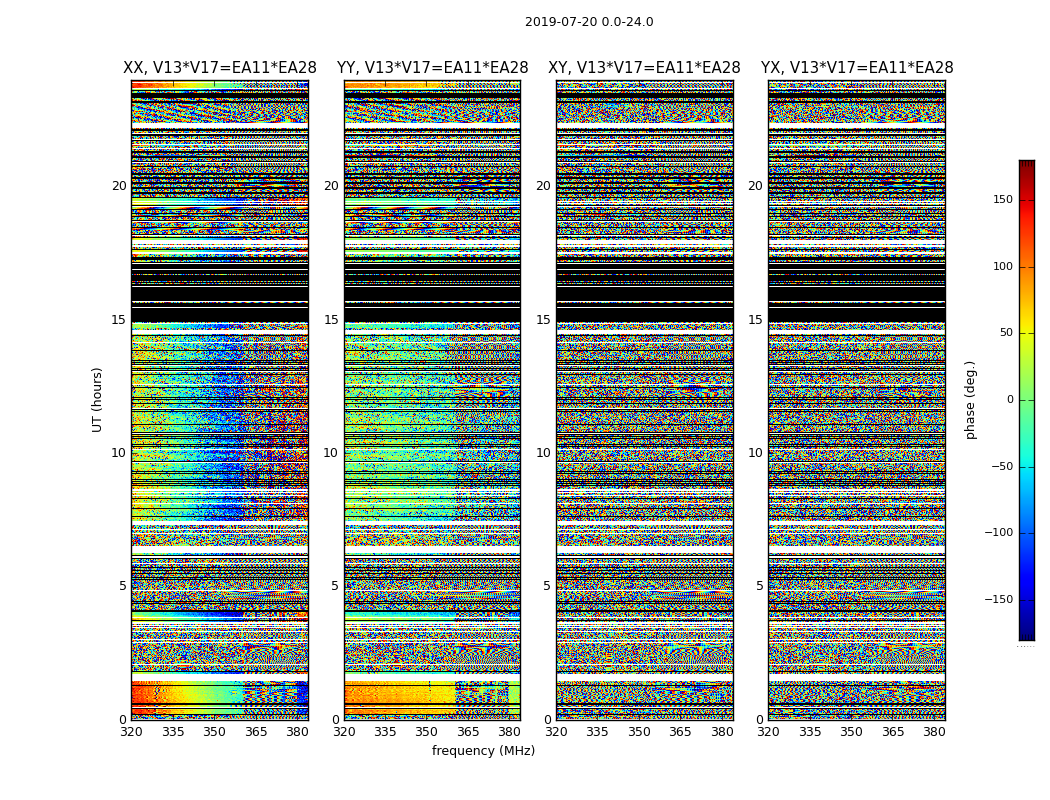The height and width of the screenshot is (800, 1050).
Task: Click the 365 frequency tick under YX panel
Action: click(893, 732)
